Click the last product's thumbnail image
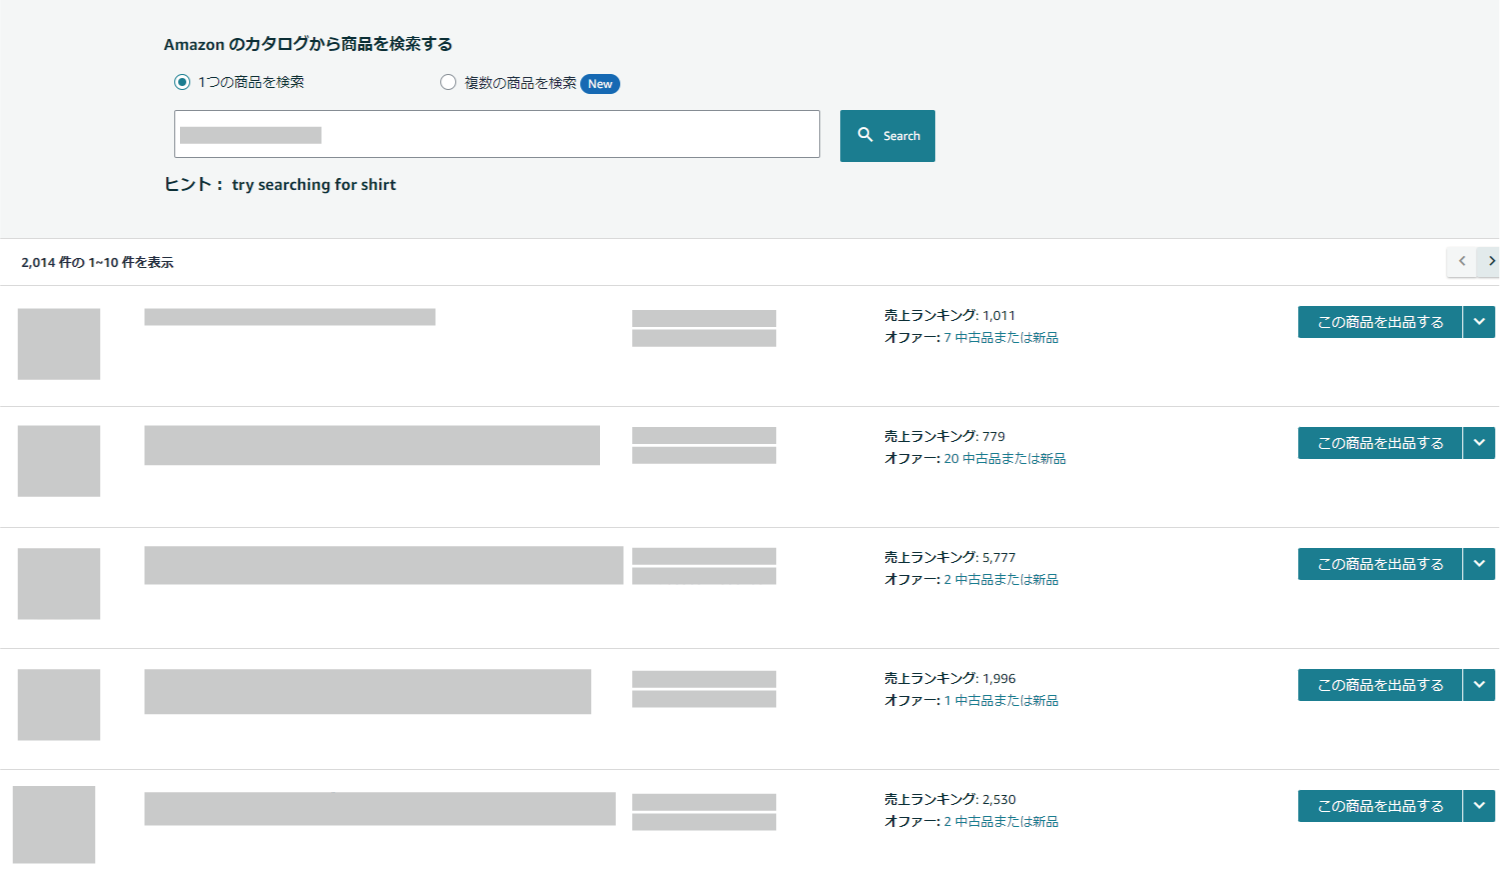Viewport: 1500px width, 888px height. tap(54, 824)
